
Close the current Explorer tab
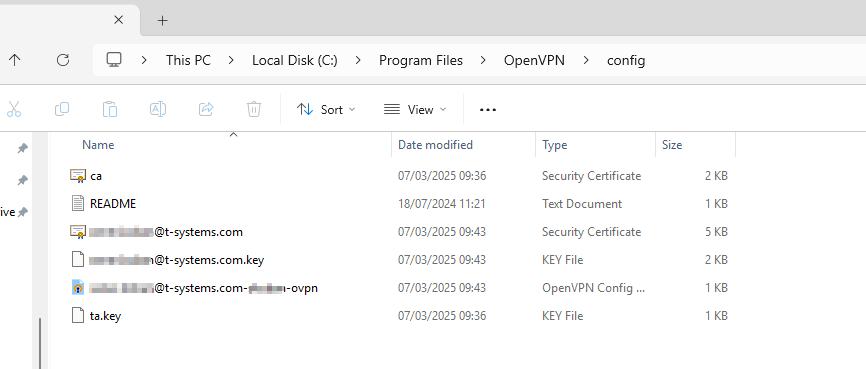pos(118,20)
